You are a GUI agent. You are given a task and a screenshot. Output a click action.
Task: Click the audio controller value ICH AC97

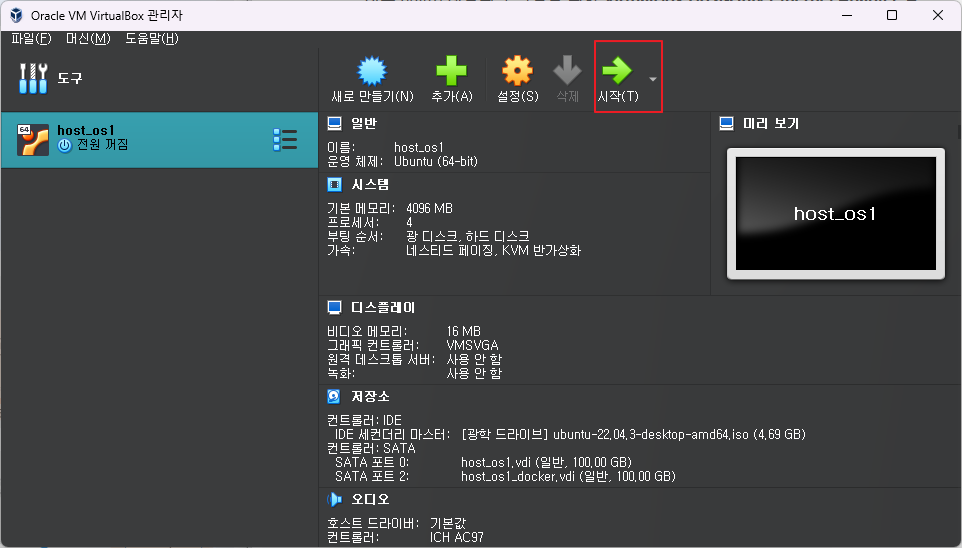tap(456, 538)
